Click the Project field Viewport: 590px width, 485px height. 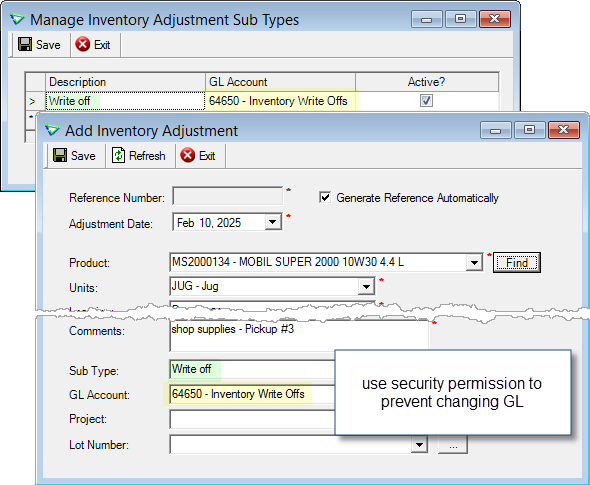pyautogui.click(x=252, y=419)
